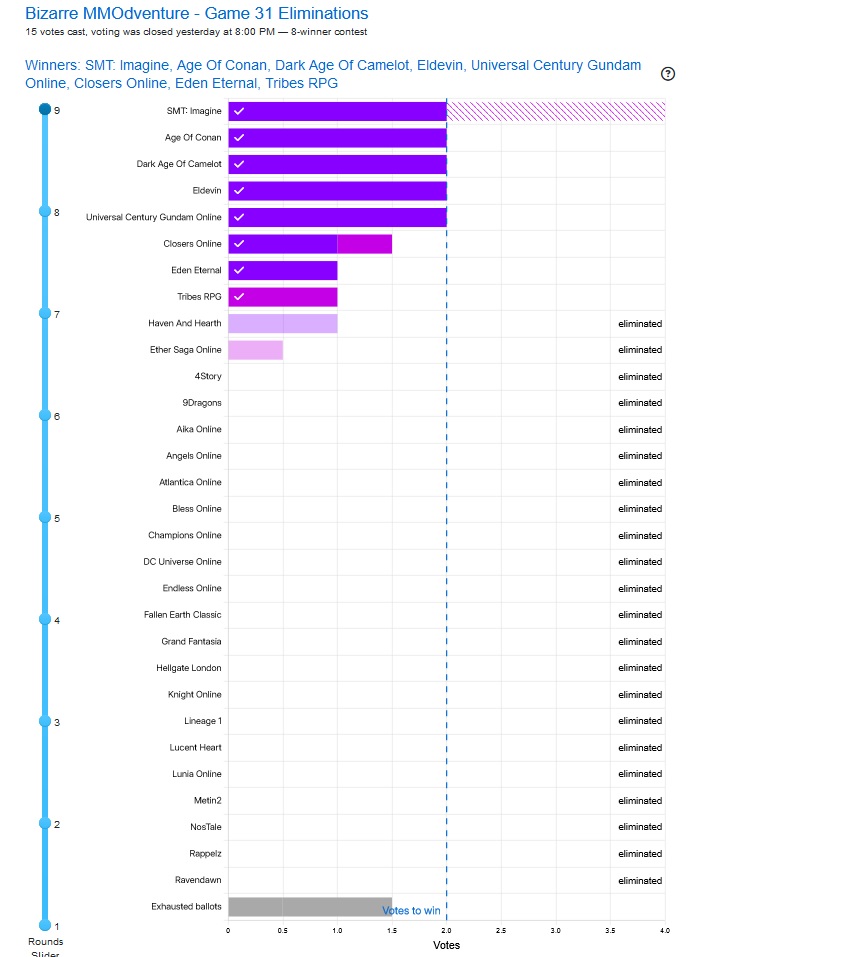The width and height of the screenshot is (843, 957).
Task: Click the hatched surplus section of SMT: Imagine bar
Action: [x=556, y=111]
